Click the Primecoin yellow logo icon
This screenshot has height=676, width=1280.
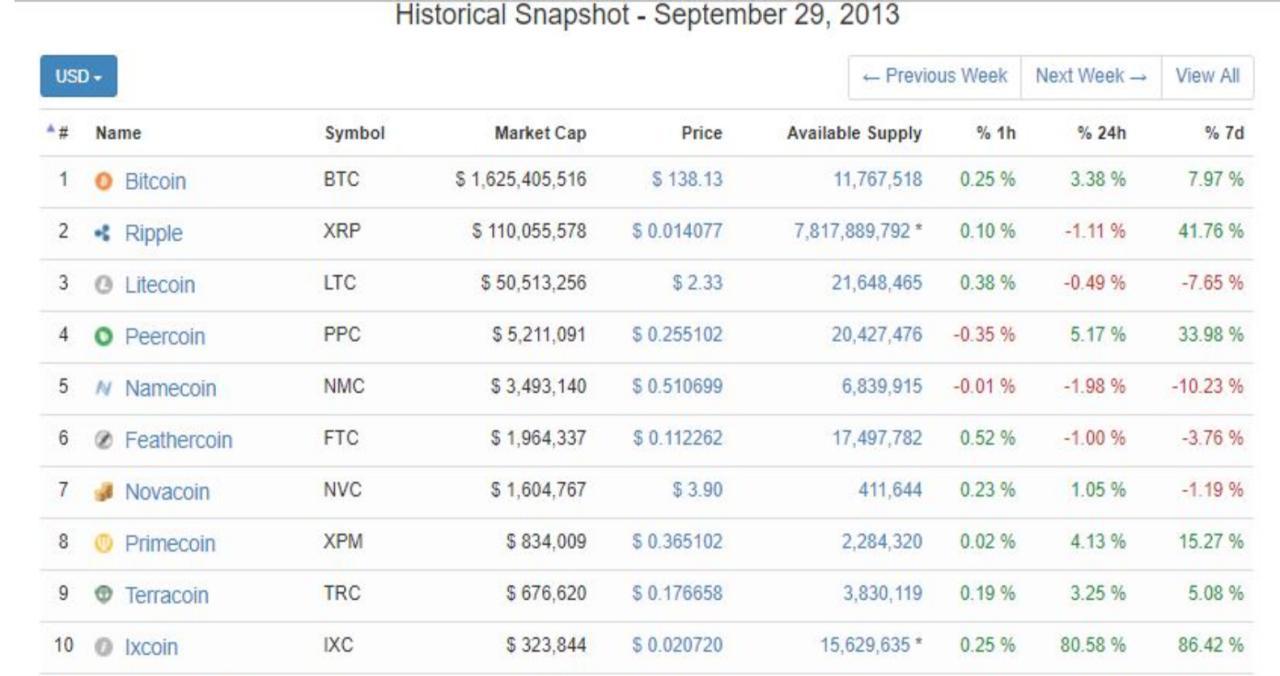pyautogui.click(x=103, y=544)
